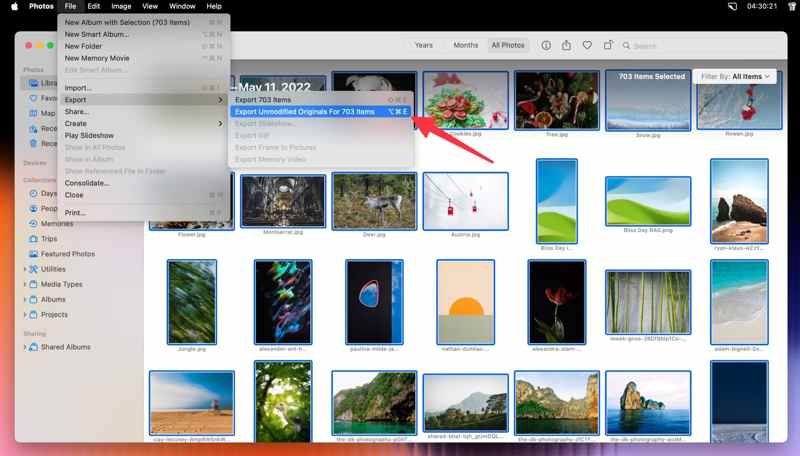Choose Import menu item

point(143,88)
